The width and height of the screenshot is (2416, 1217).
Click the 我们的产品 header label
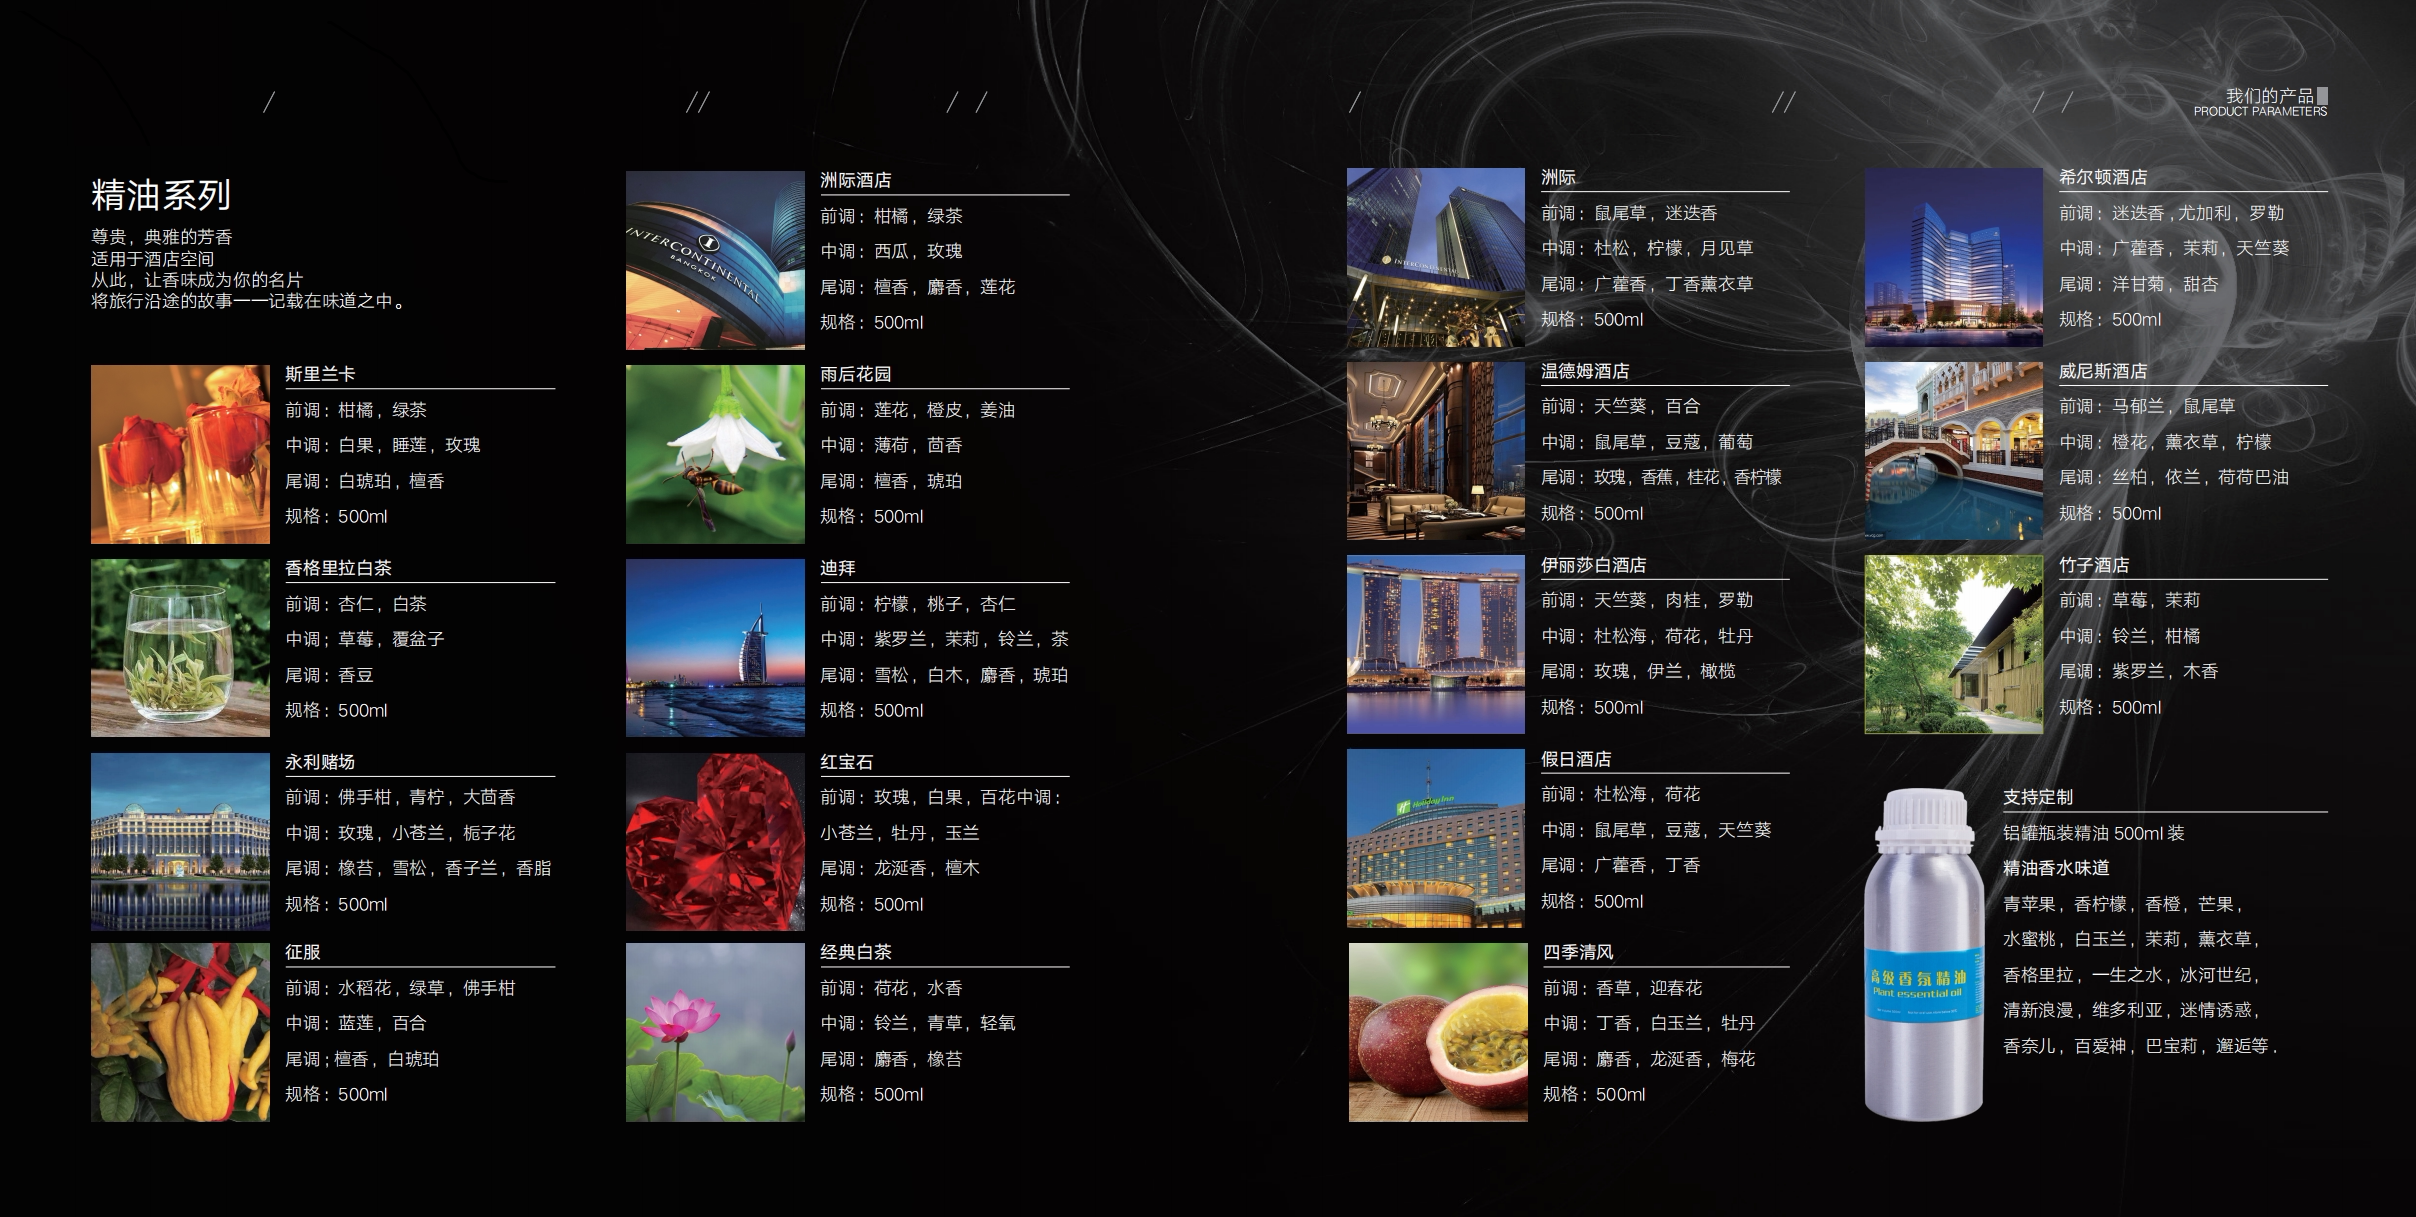2268,96
